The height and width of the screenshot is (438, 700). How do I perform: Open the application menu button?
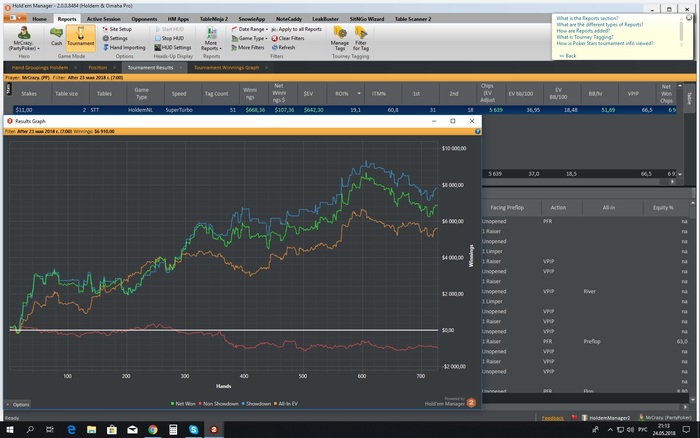pyautogui.click(x=15, y=18)
